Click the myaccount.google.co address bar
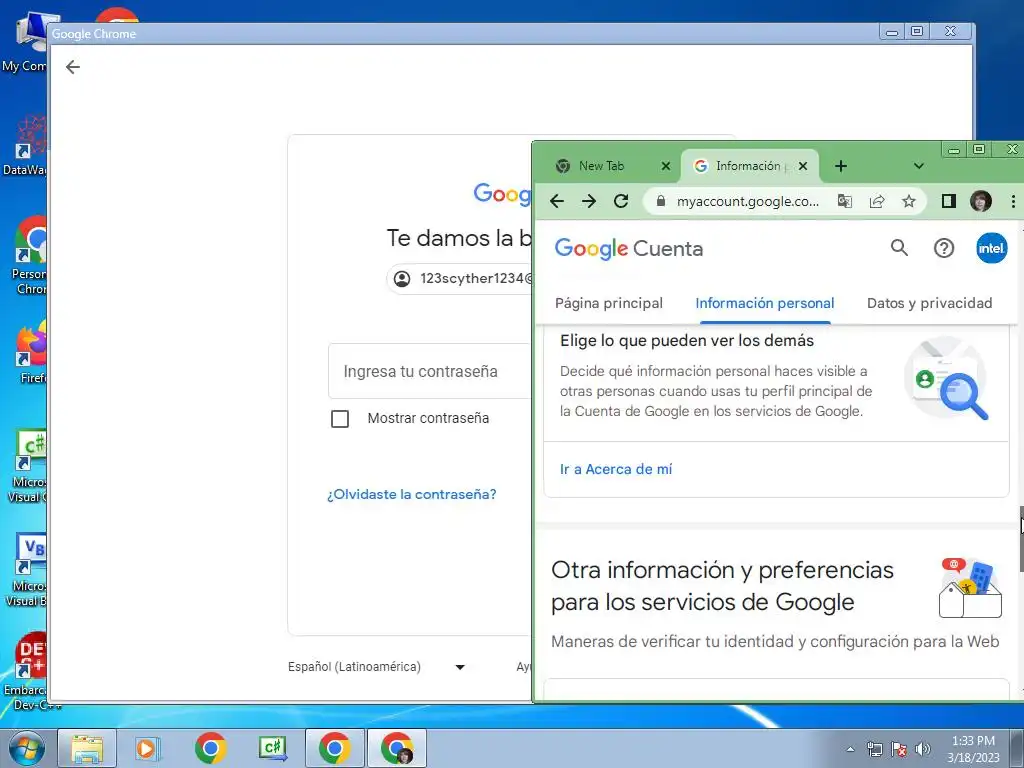Screen dimensions: 1024x768 [x=748, y=201]
